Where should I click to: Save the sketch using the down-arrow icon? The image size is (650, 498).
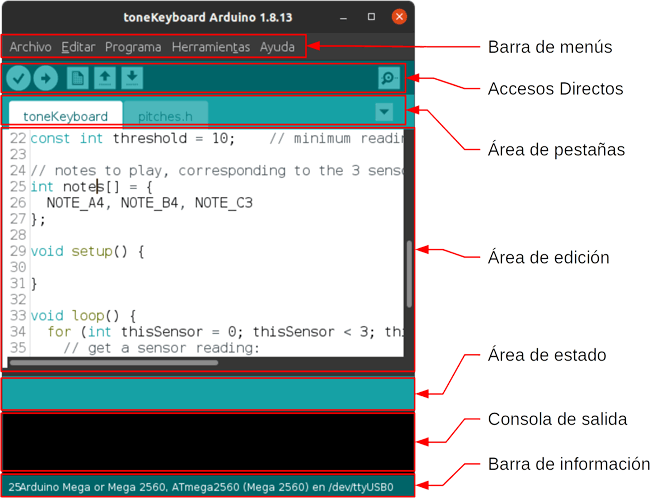[132, 78]
